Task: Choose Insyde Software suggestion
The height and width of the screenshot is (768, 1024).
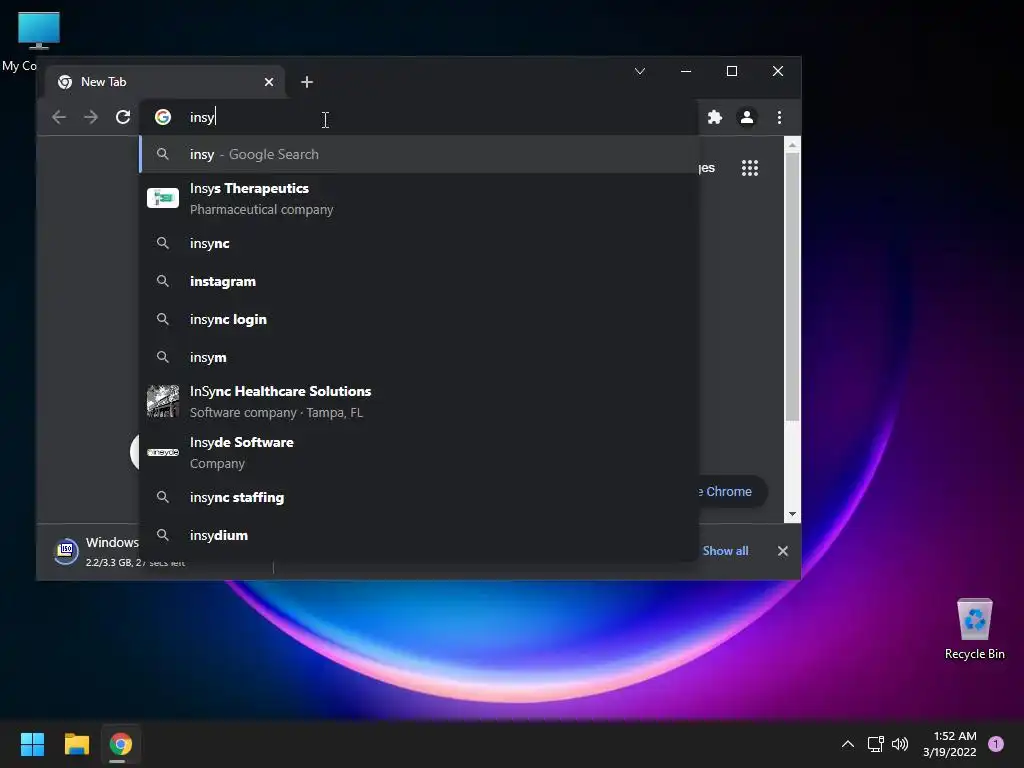Action: point(419,453)
